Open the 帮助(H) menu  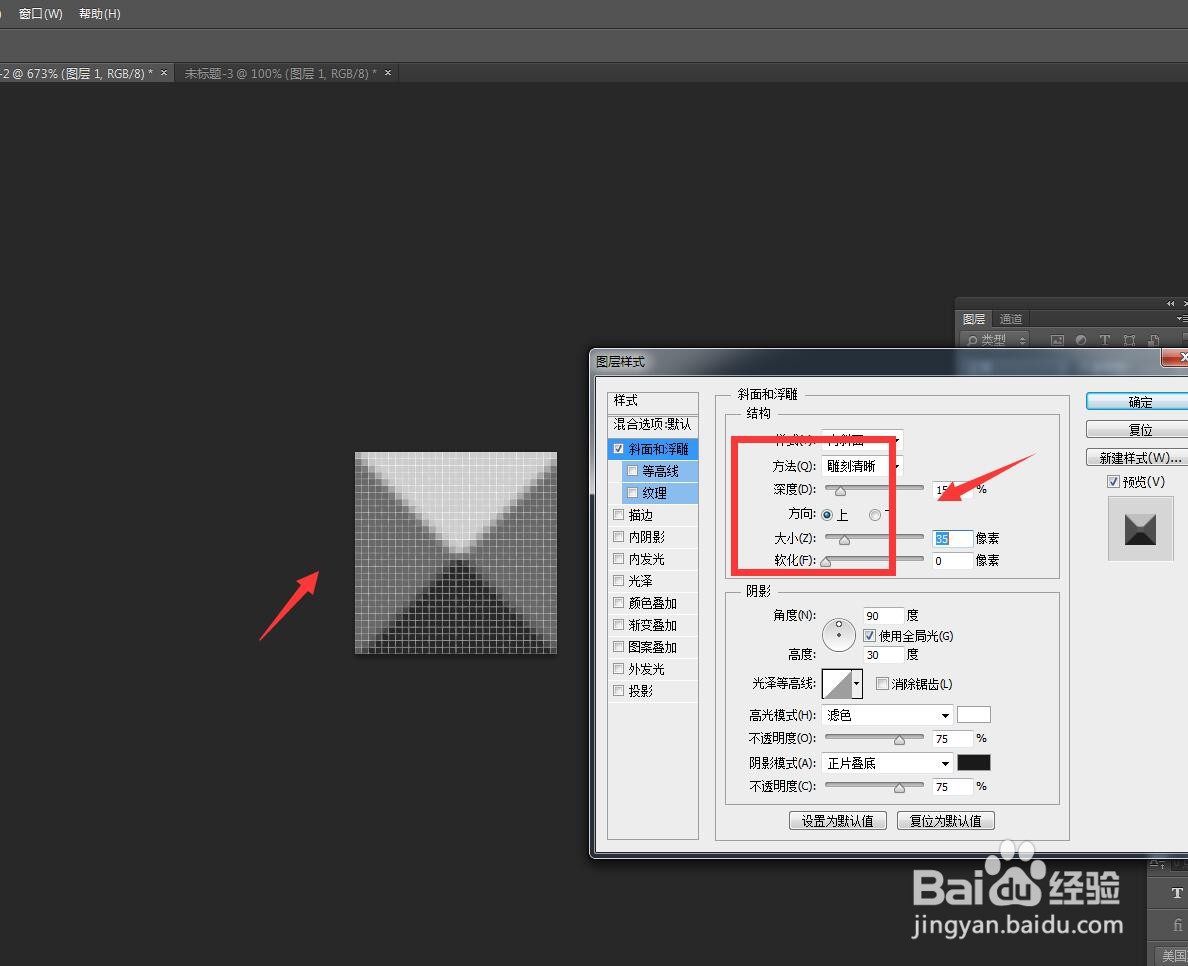click(x=99, y=14)
